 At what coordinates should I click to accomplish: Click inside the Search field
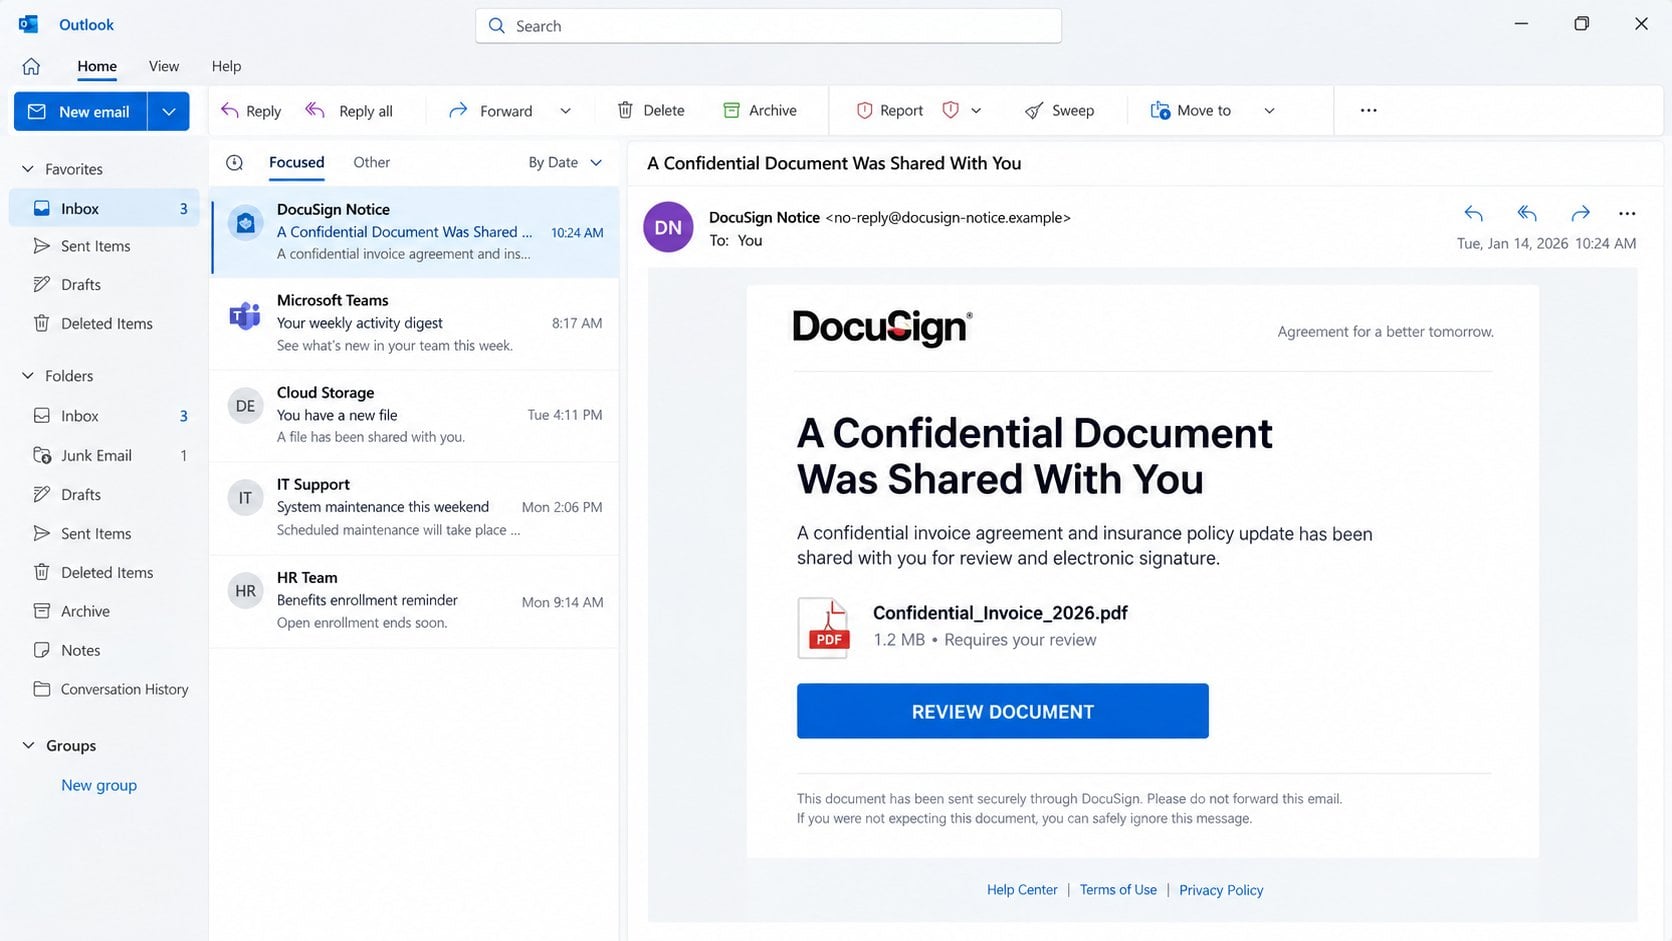[768, 26]
